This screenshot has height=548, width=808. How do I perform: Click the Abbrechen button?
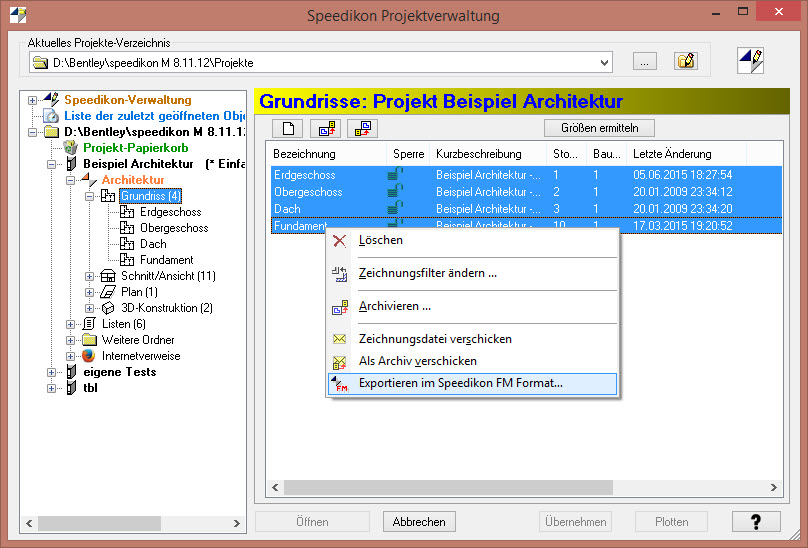click(x=419, y=522)
